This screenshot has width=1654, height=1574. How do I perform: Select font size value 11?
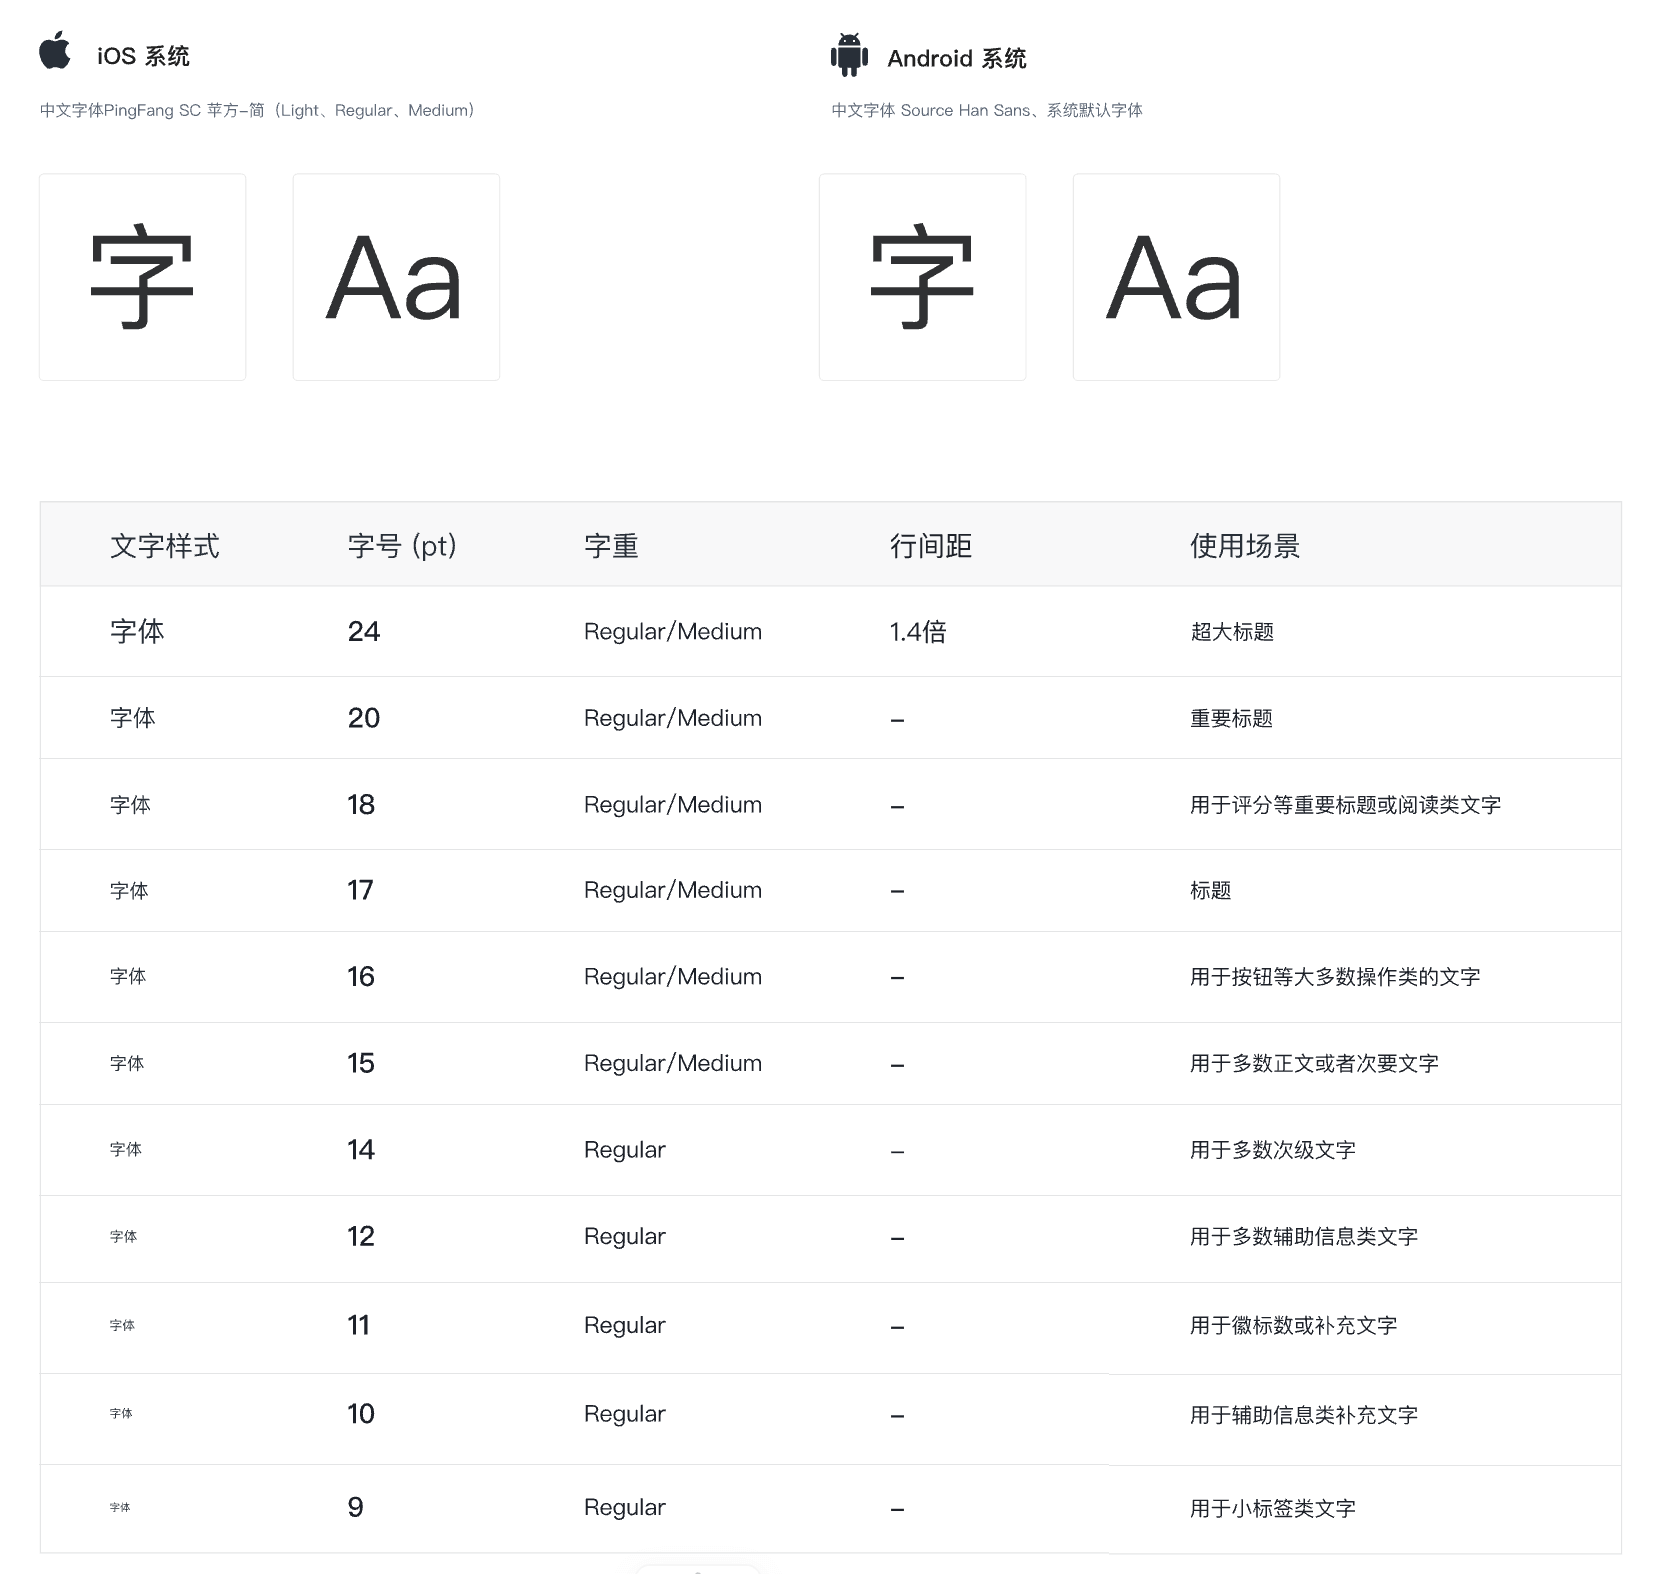(358, 1325)
